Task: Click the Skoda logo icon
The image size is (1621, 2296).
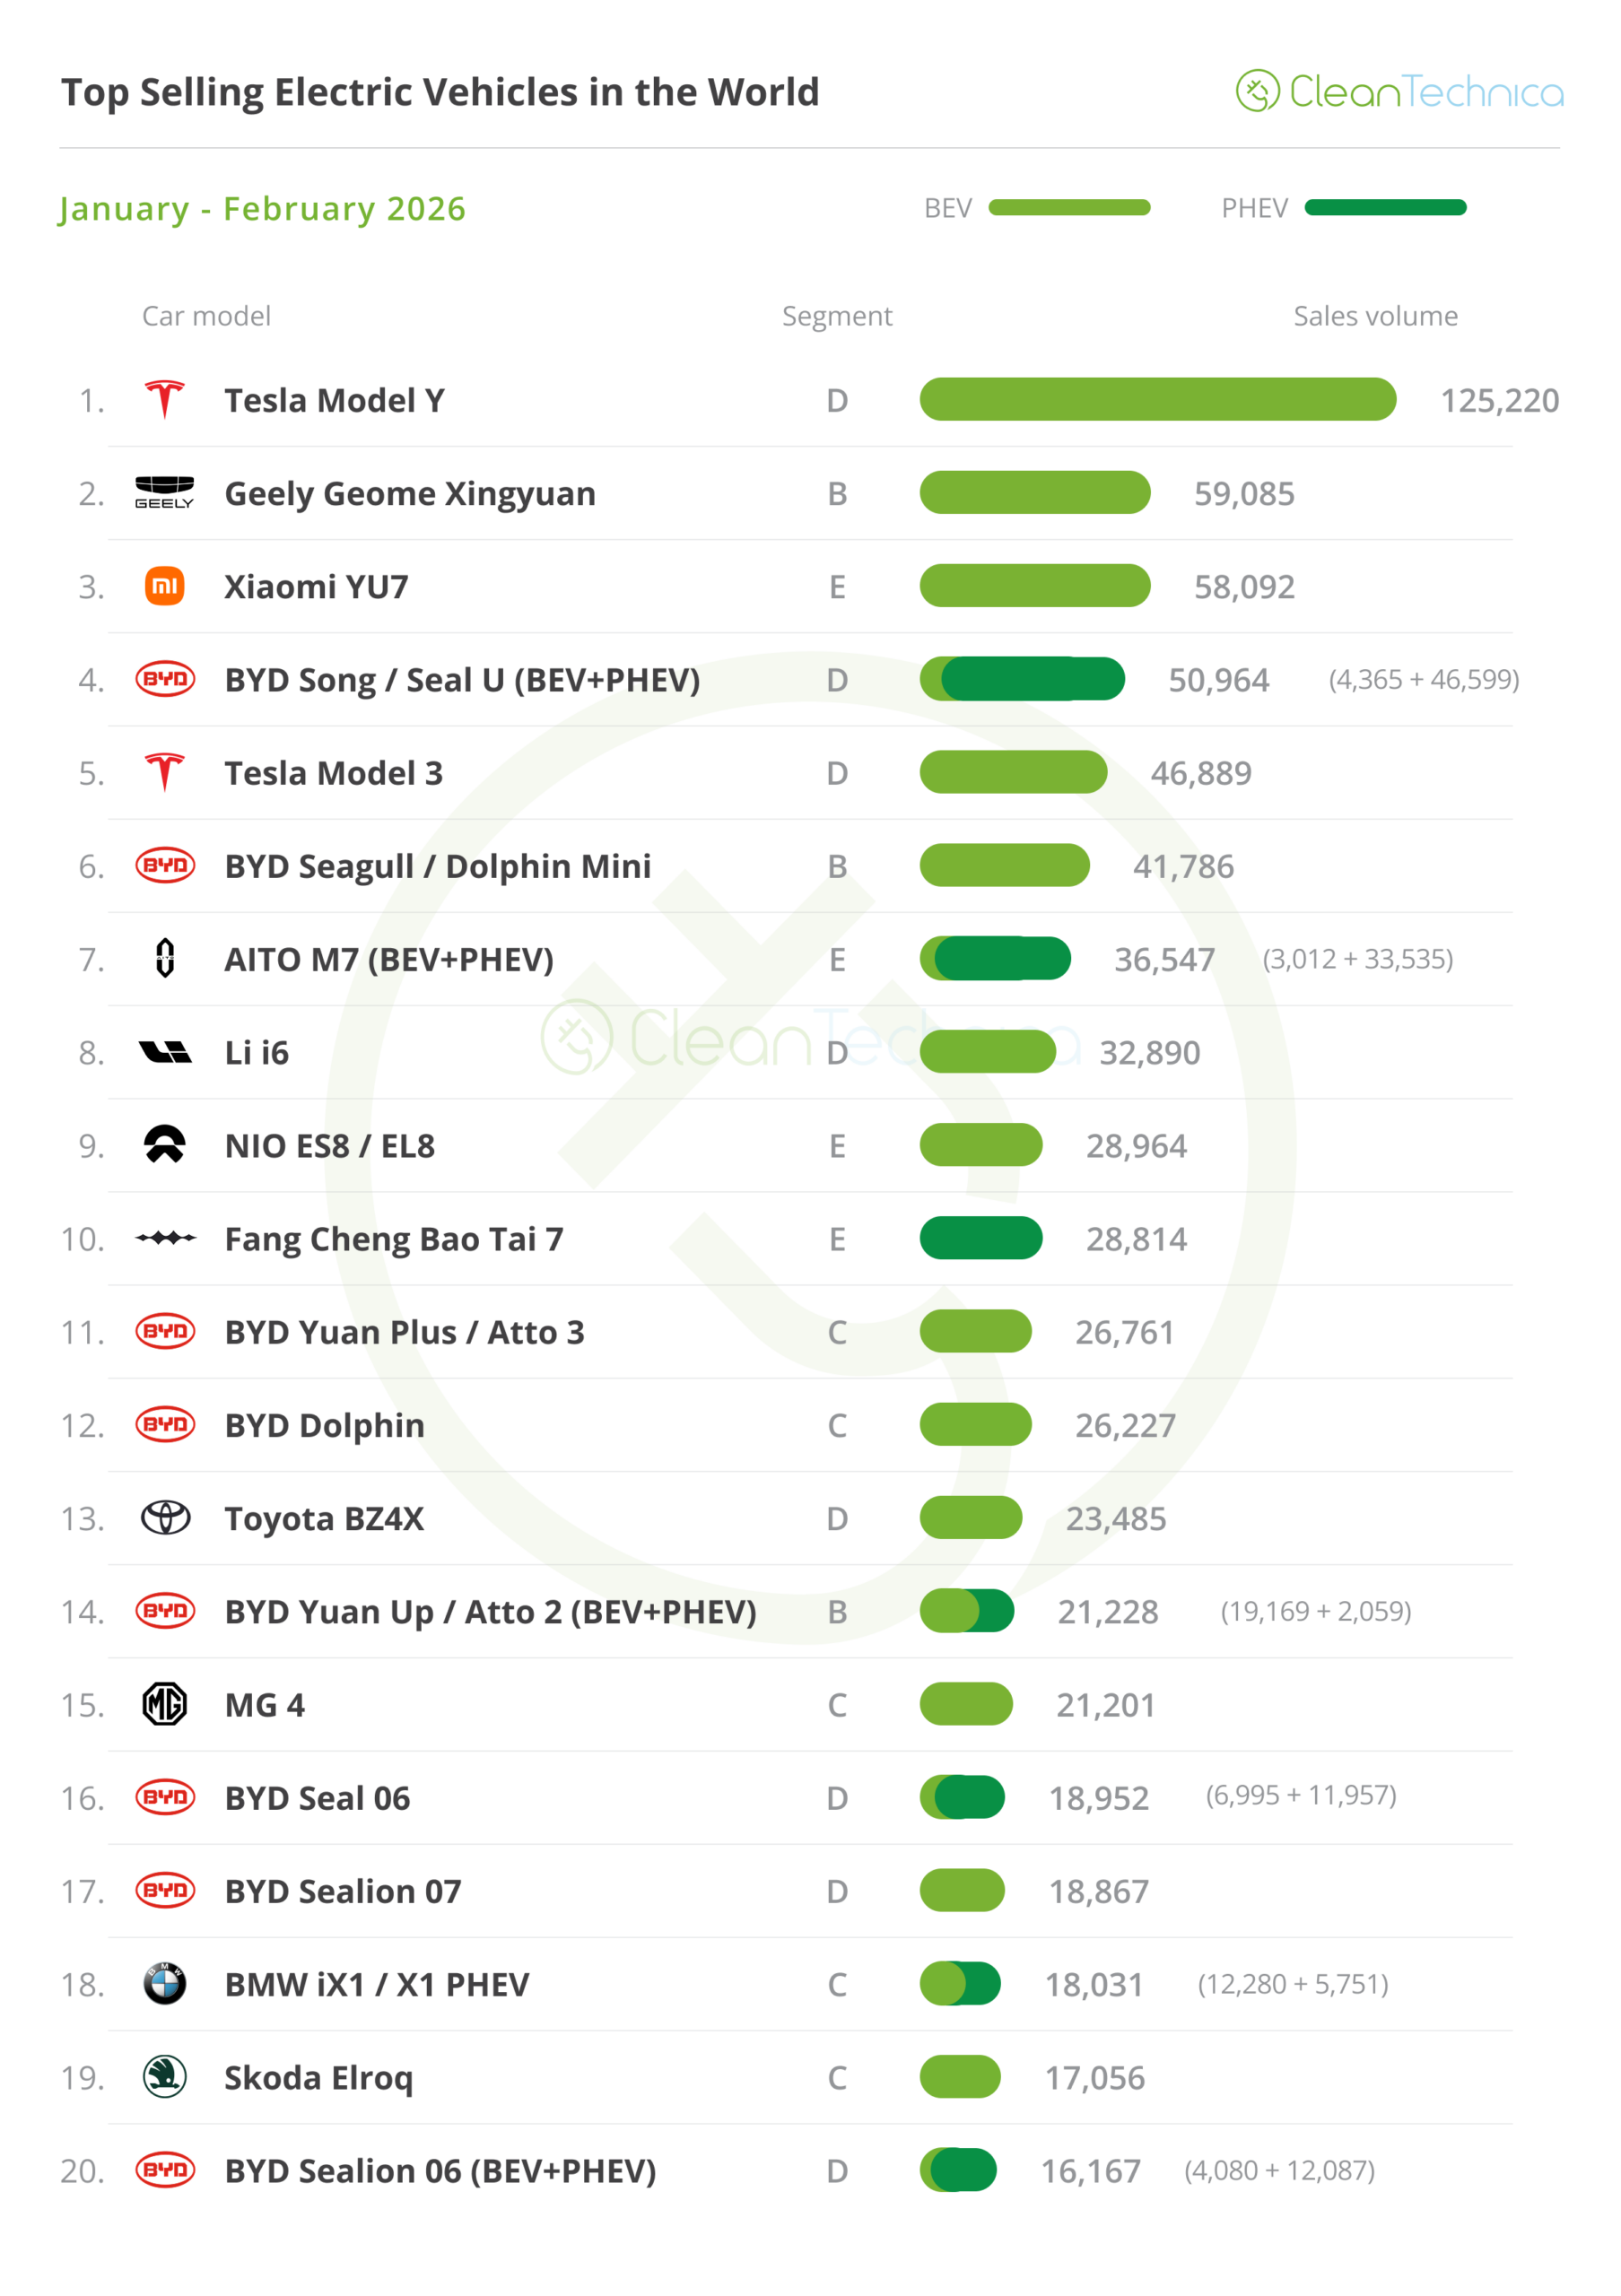Action: click(x=165, y=2077)
